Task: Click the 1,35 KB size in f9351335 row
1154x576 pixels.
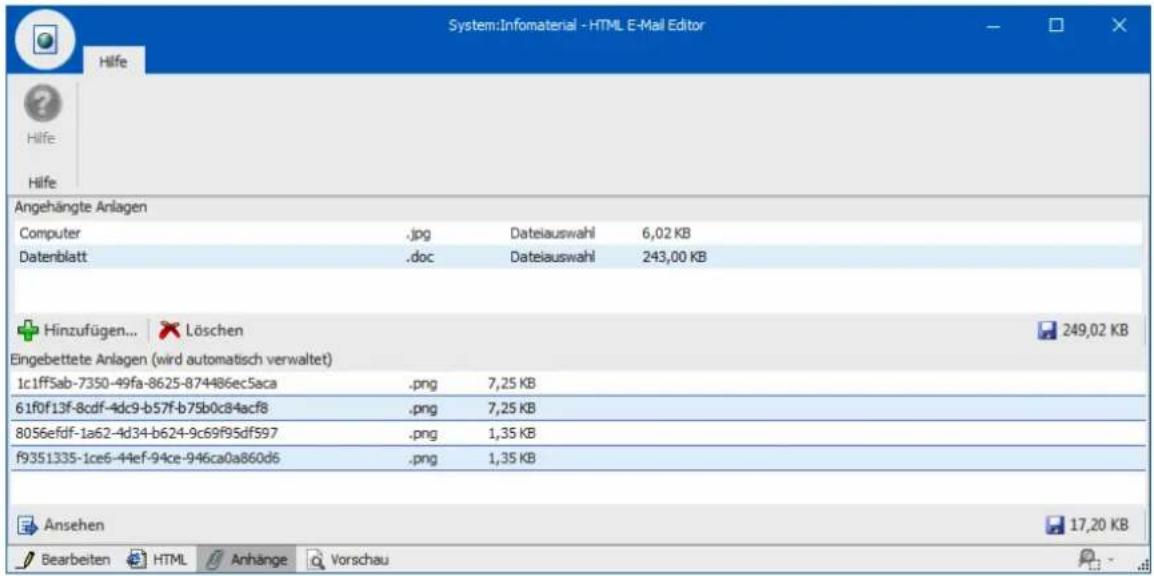Action: click(x=511, y=458)
